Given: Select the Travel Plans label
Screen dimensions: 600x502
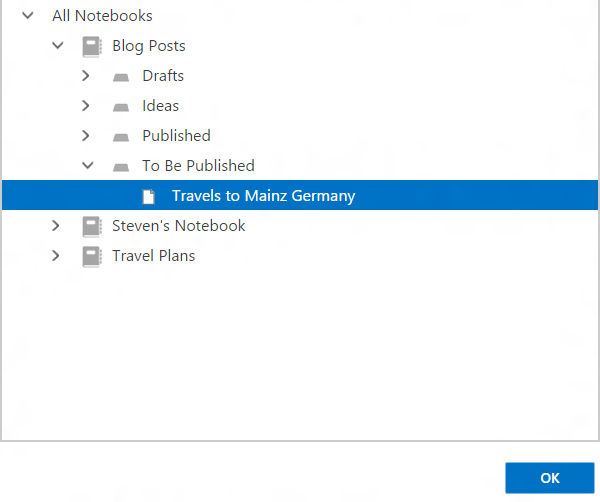Looking at the screenshot, I should (x=153, y=256).
